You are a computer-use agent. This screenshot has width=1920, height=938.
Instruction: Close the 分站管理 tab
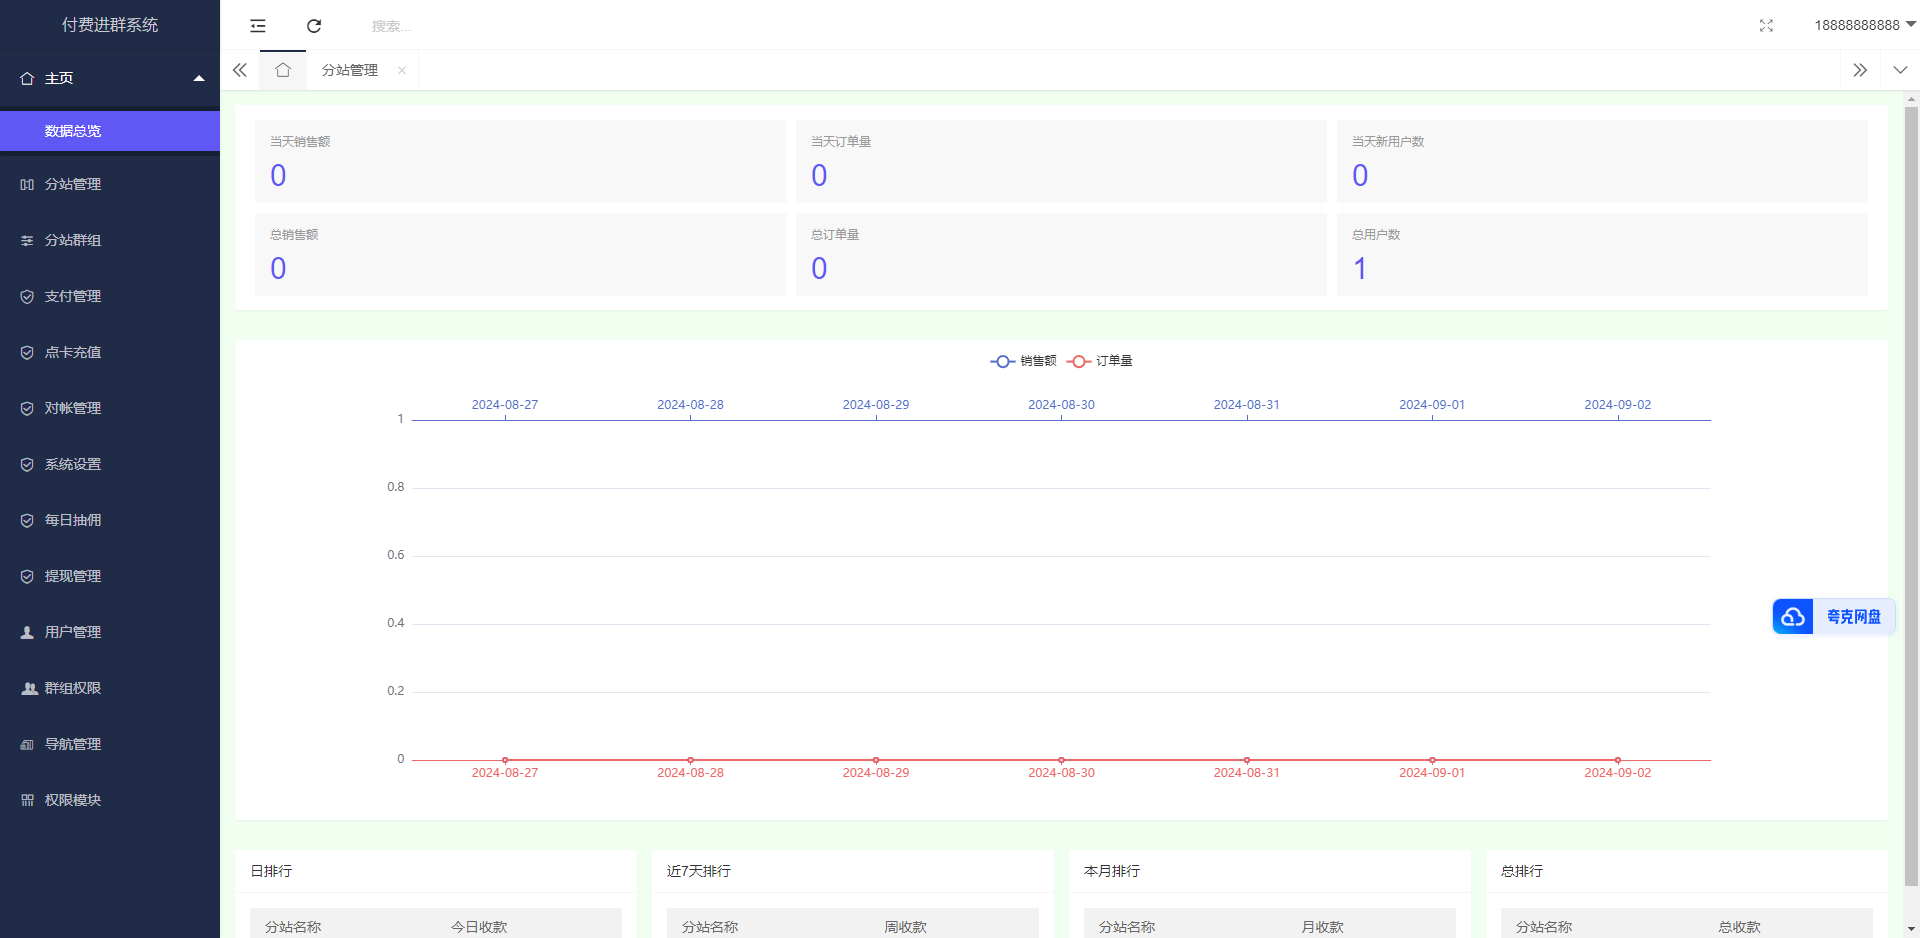pyautogui.click(x=402, y=70)
